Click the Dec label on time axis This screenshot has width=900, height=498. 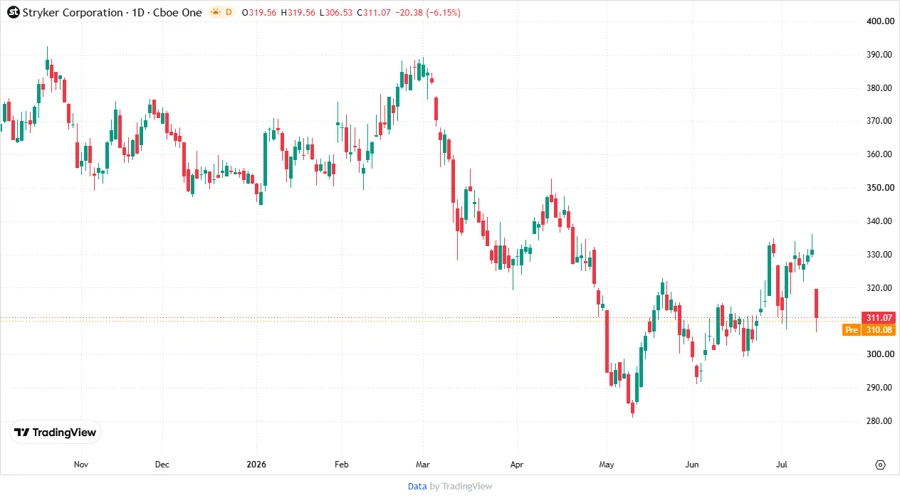[162, 464]
